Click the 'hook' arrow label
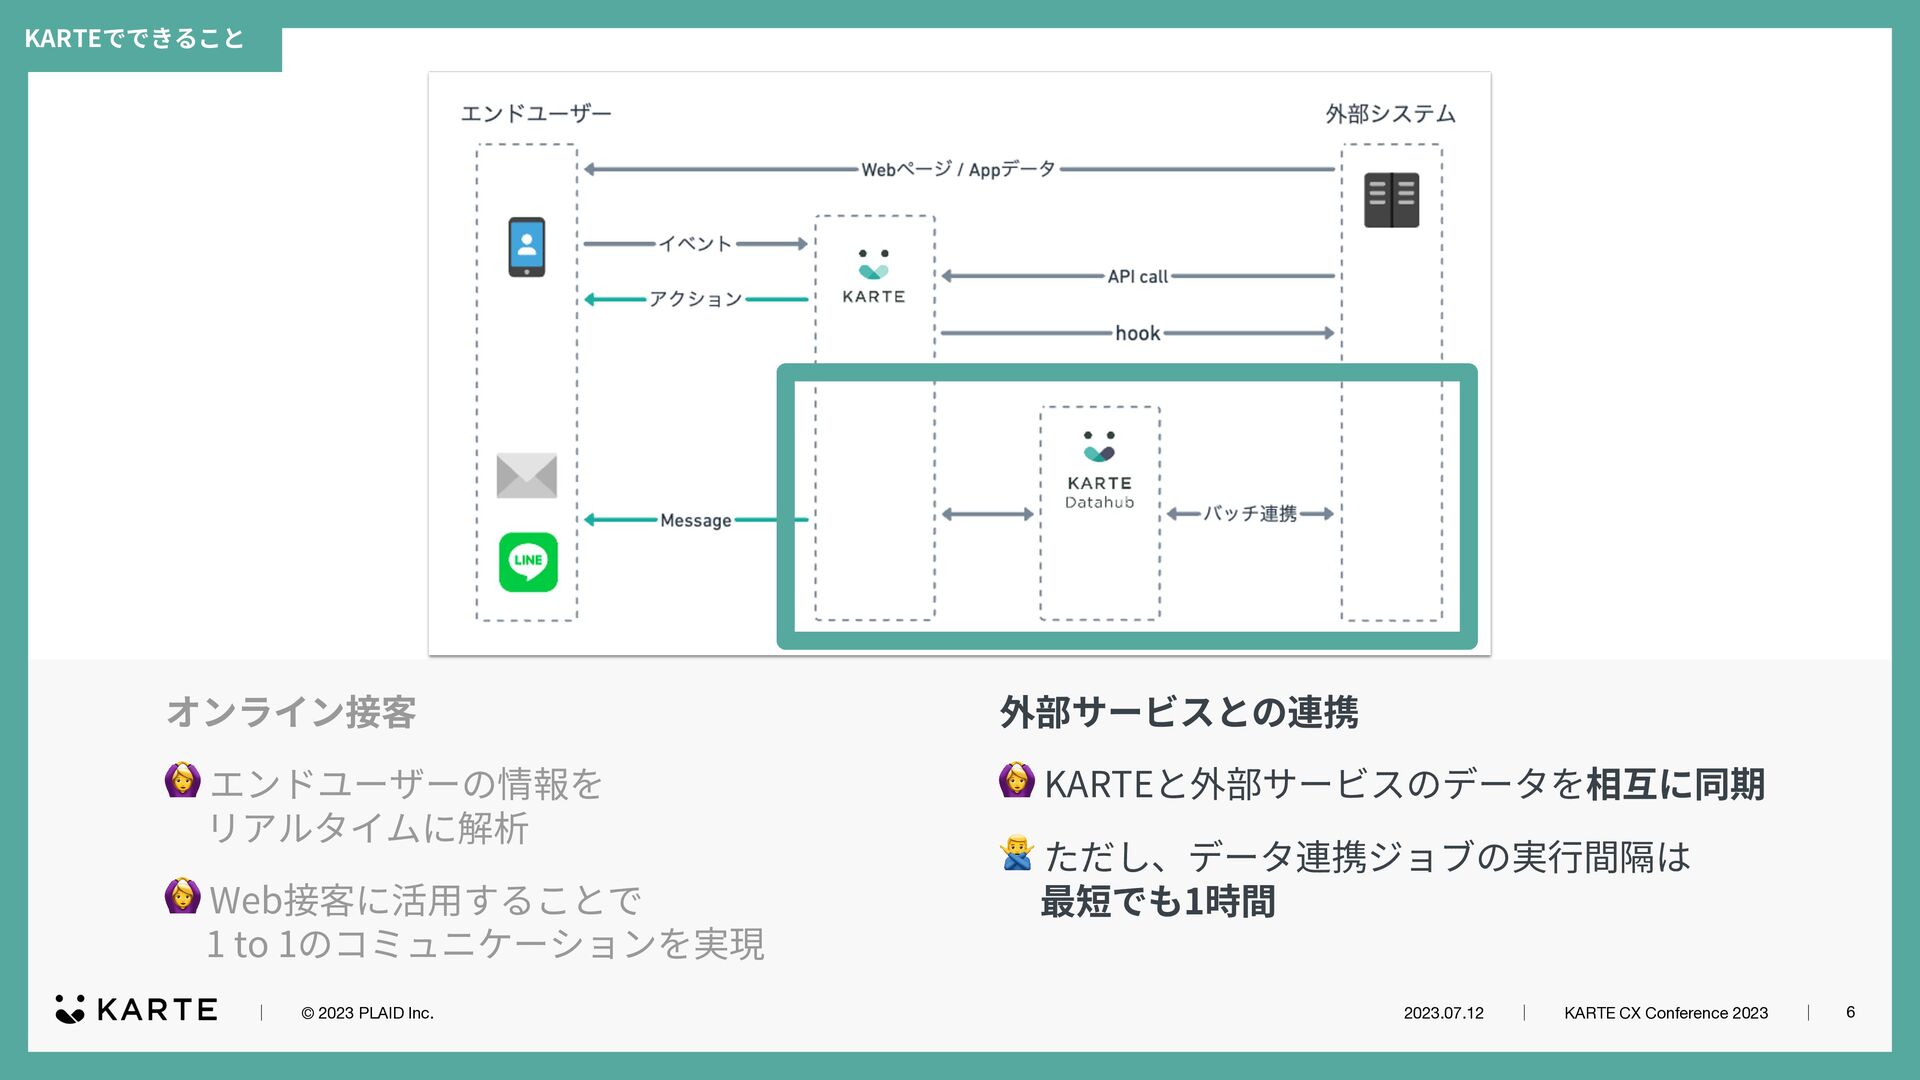This screenshot has height=1080, width=1920. (1138, 333)
